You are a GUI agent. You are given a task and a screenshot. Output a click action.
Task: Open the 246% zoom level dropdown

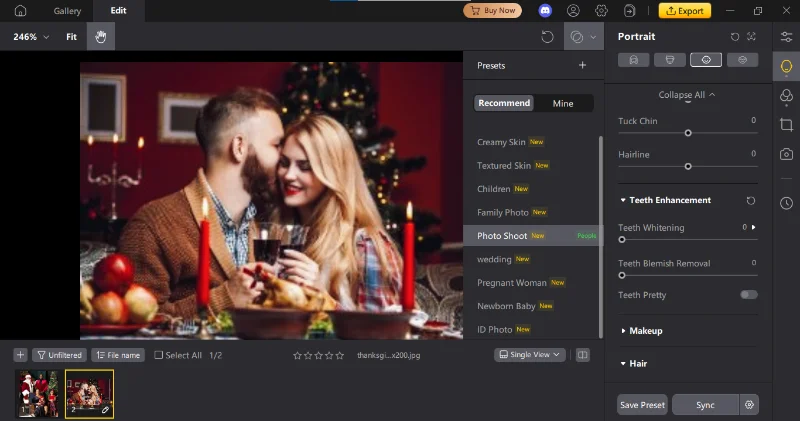point(31,37)
